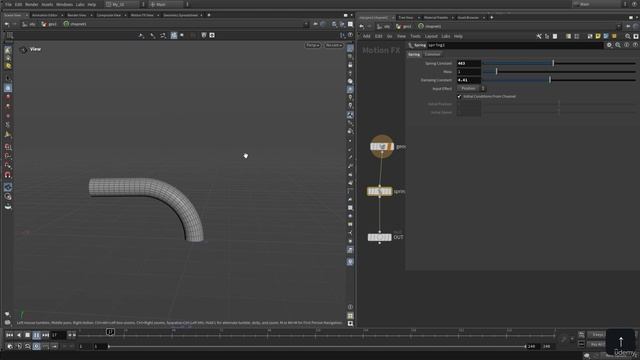Viewport: 640px width, 360px height.
Task: Open the Labs menu in main menu bar
Action: point(80,4)
